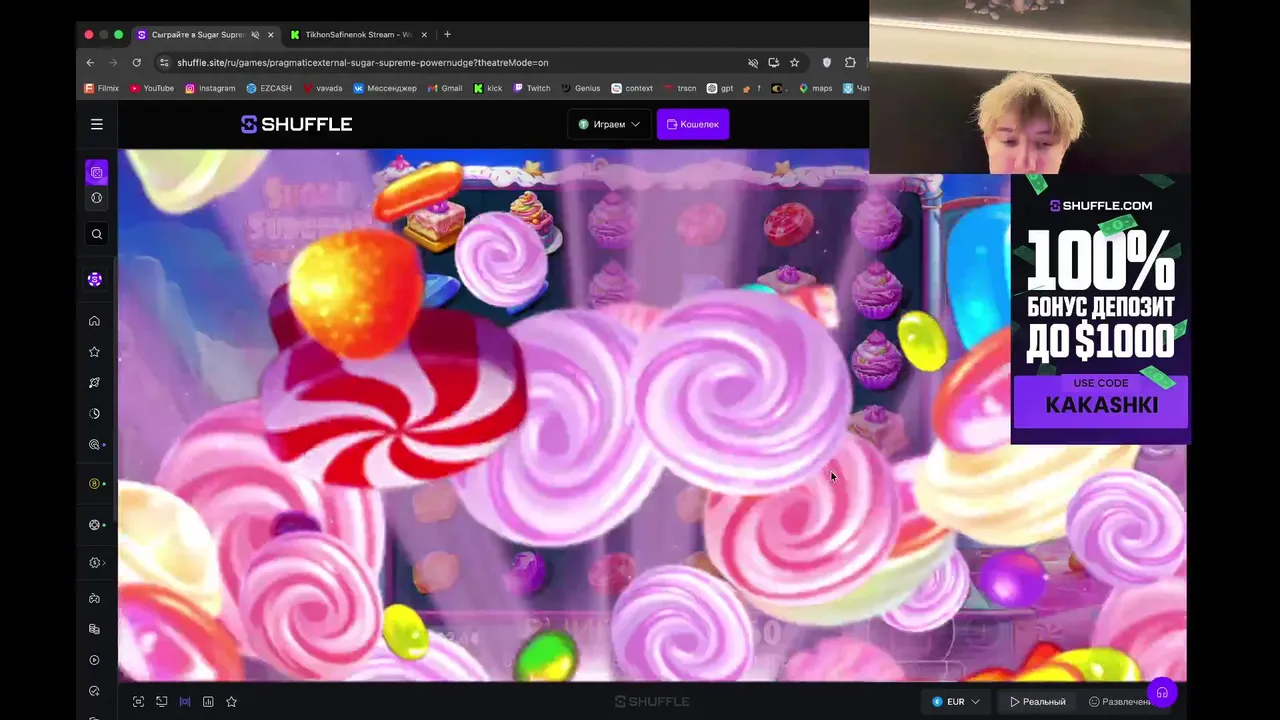
Task: Open support chat headphones button
Action: pyautogui.click(x=1162, y=692)
